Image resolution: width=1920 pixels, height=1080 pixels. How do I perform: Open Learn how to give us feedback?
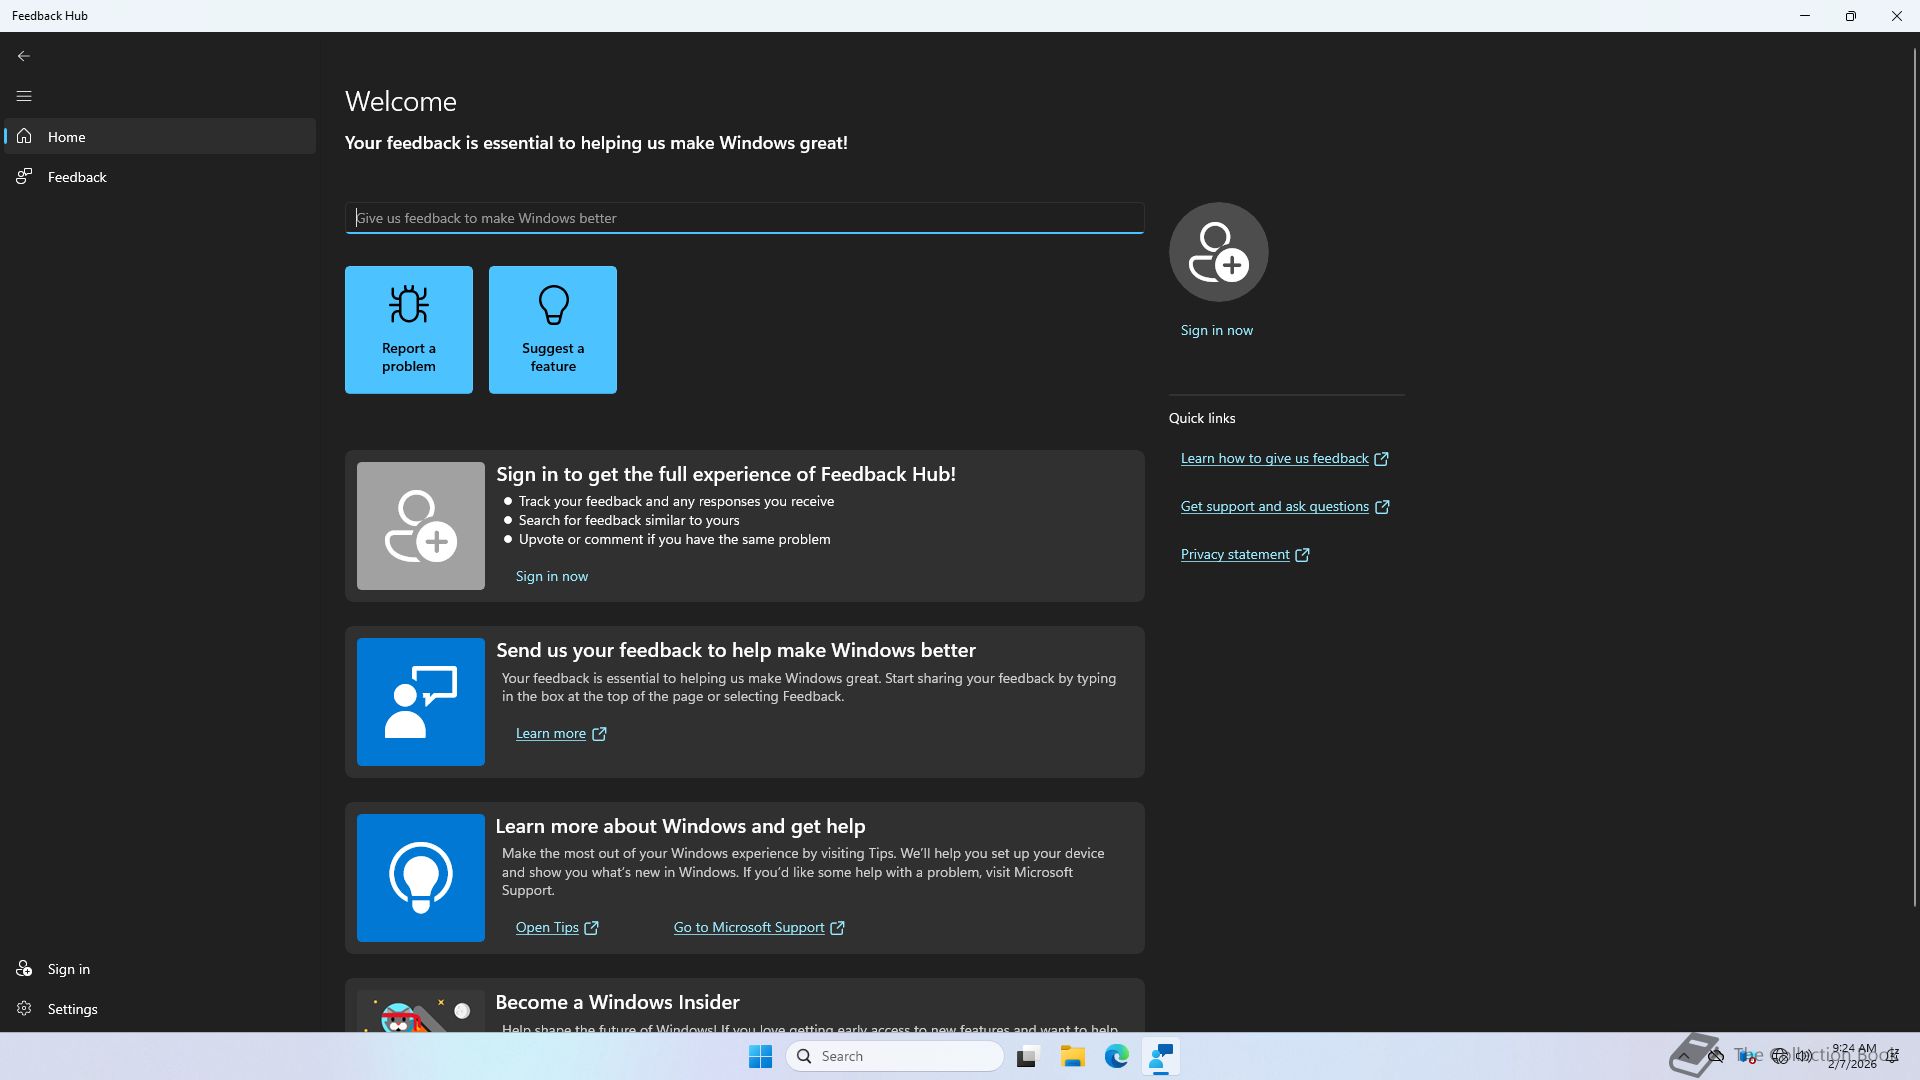click(x=1274, y=458)
